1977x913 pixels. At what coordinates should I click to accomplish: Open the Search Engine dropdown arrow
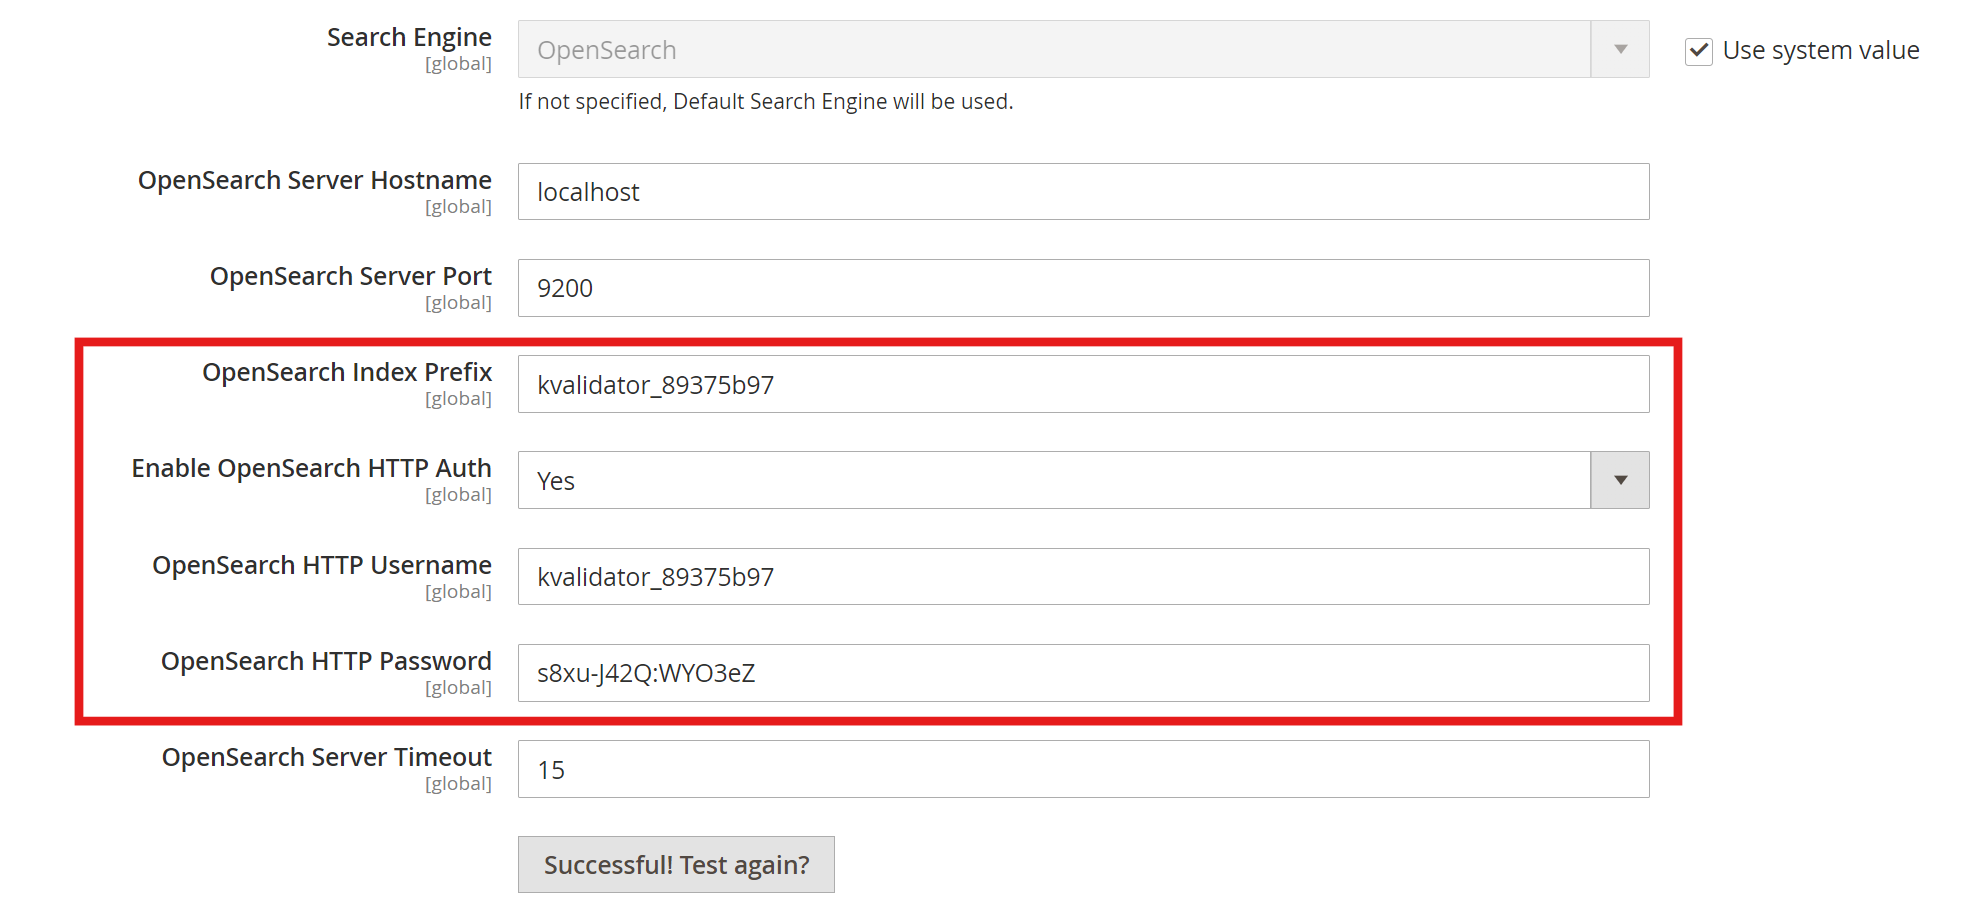(1620, 49)
